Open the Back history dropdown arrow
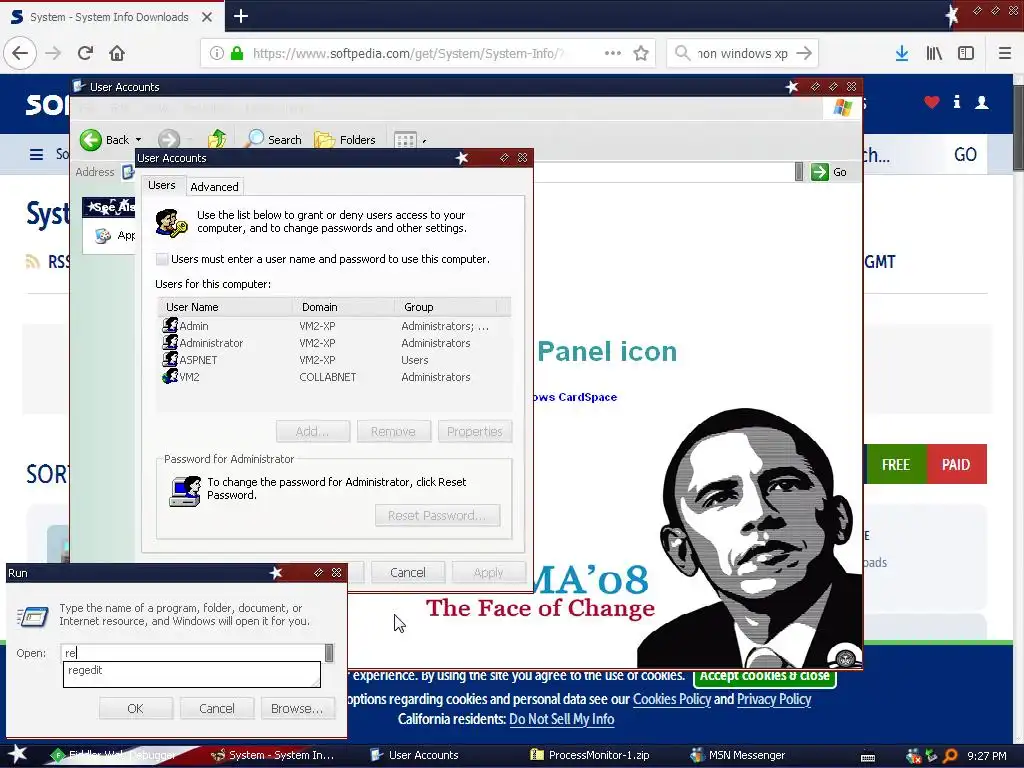Screen dimensions: 1024x768 [138, 140]
